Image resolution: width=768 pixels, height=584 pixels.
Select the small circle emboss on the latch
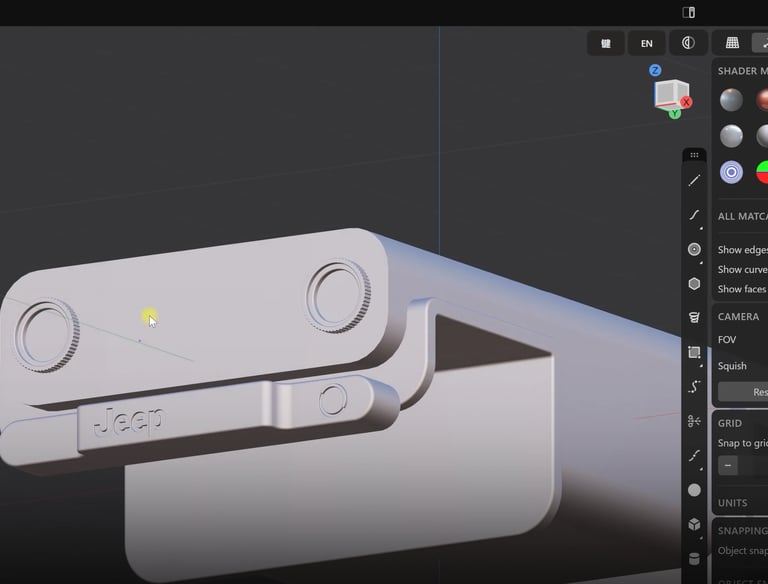333,399
